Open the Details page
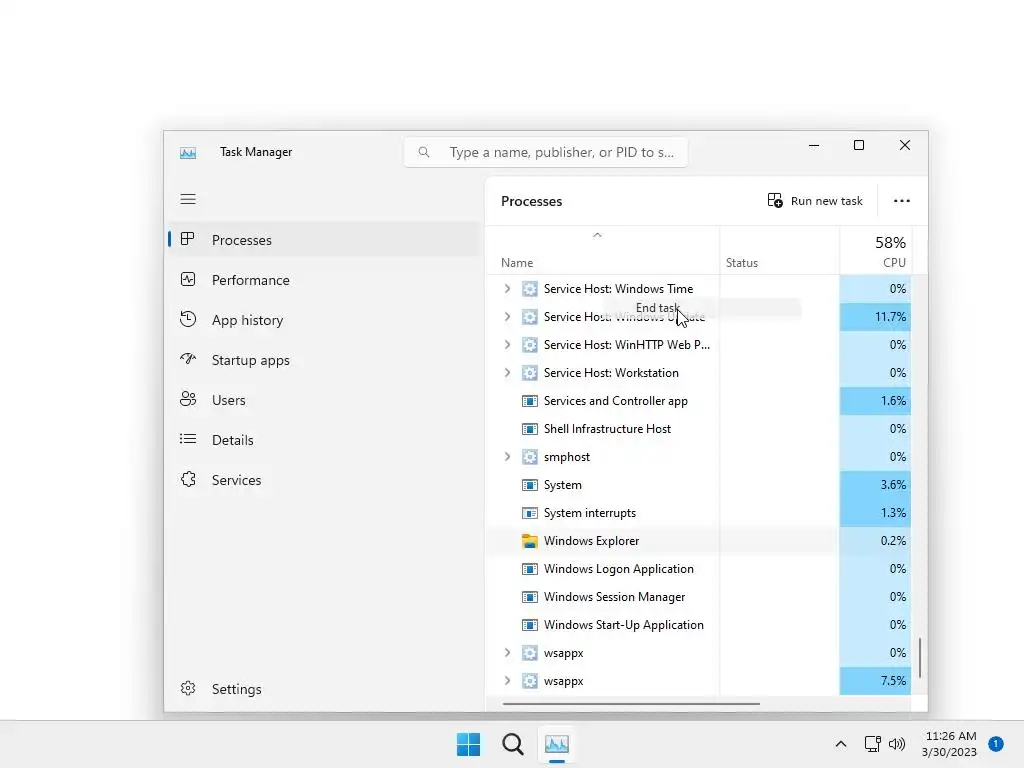The height and width of the screenshot is (768, 1024). click(x=324, y=440)
